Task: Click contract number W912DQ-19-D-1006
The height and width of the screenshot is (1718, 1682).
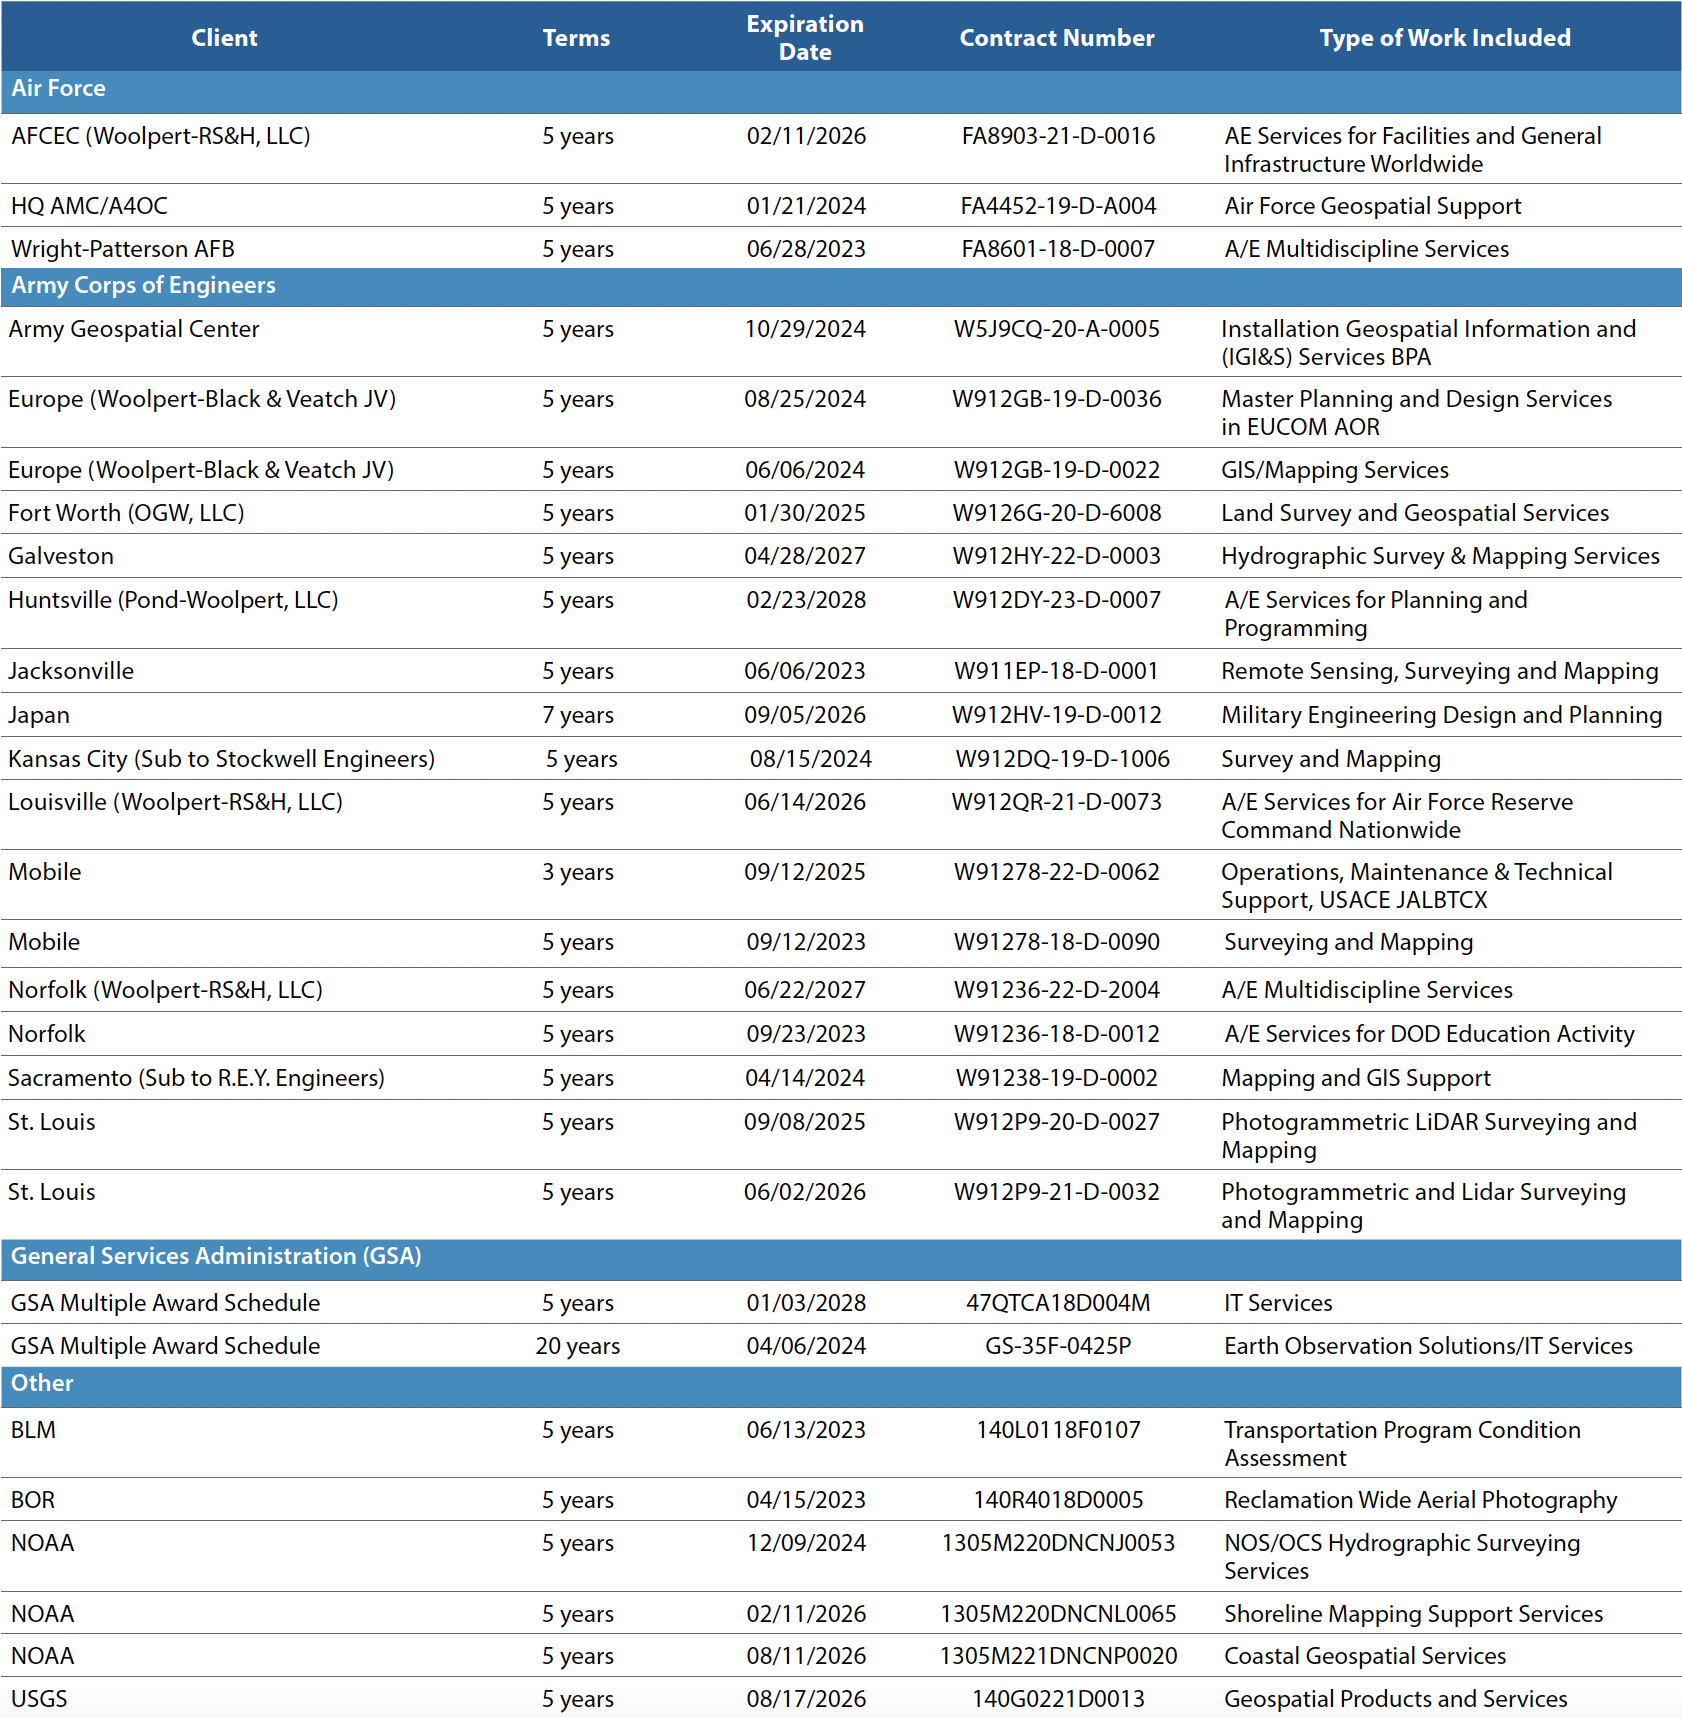Action: pos(1063,759)
